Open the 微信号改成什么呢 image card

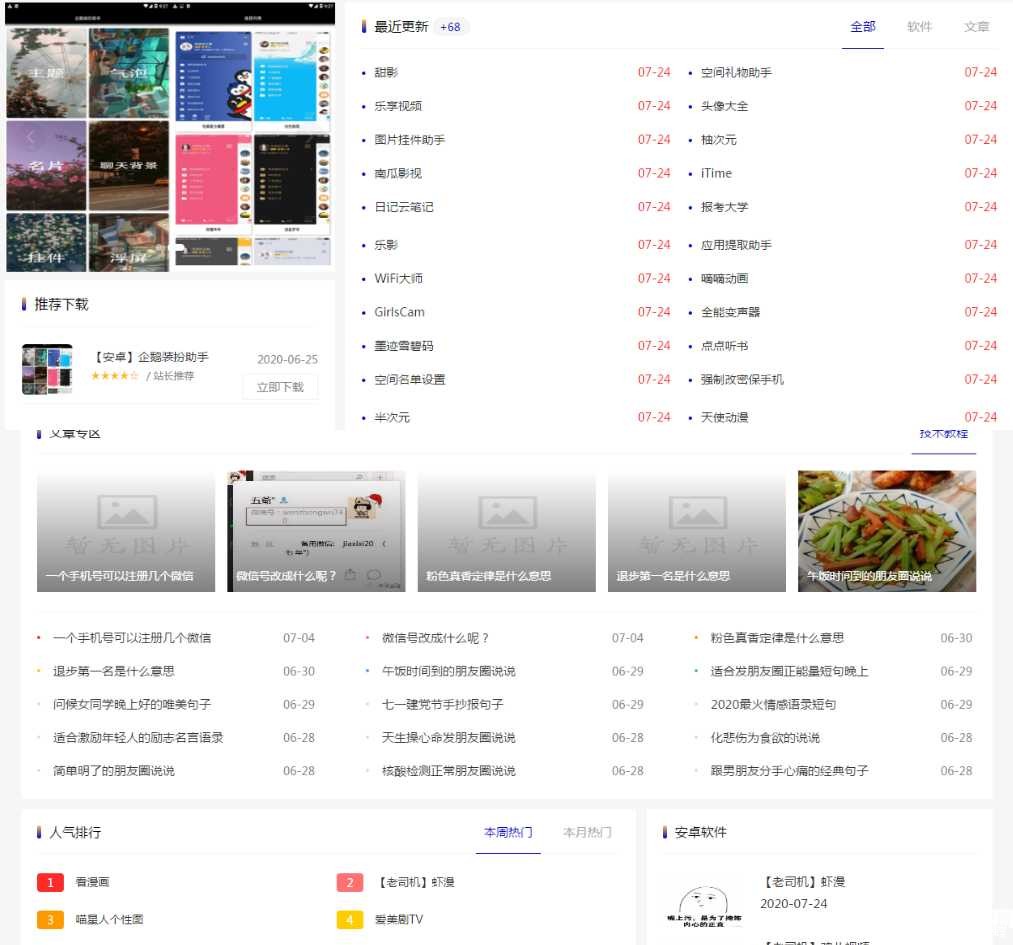317,531
